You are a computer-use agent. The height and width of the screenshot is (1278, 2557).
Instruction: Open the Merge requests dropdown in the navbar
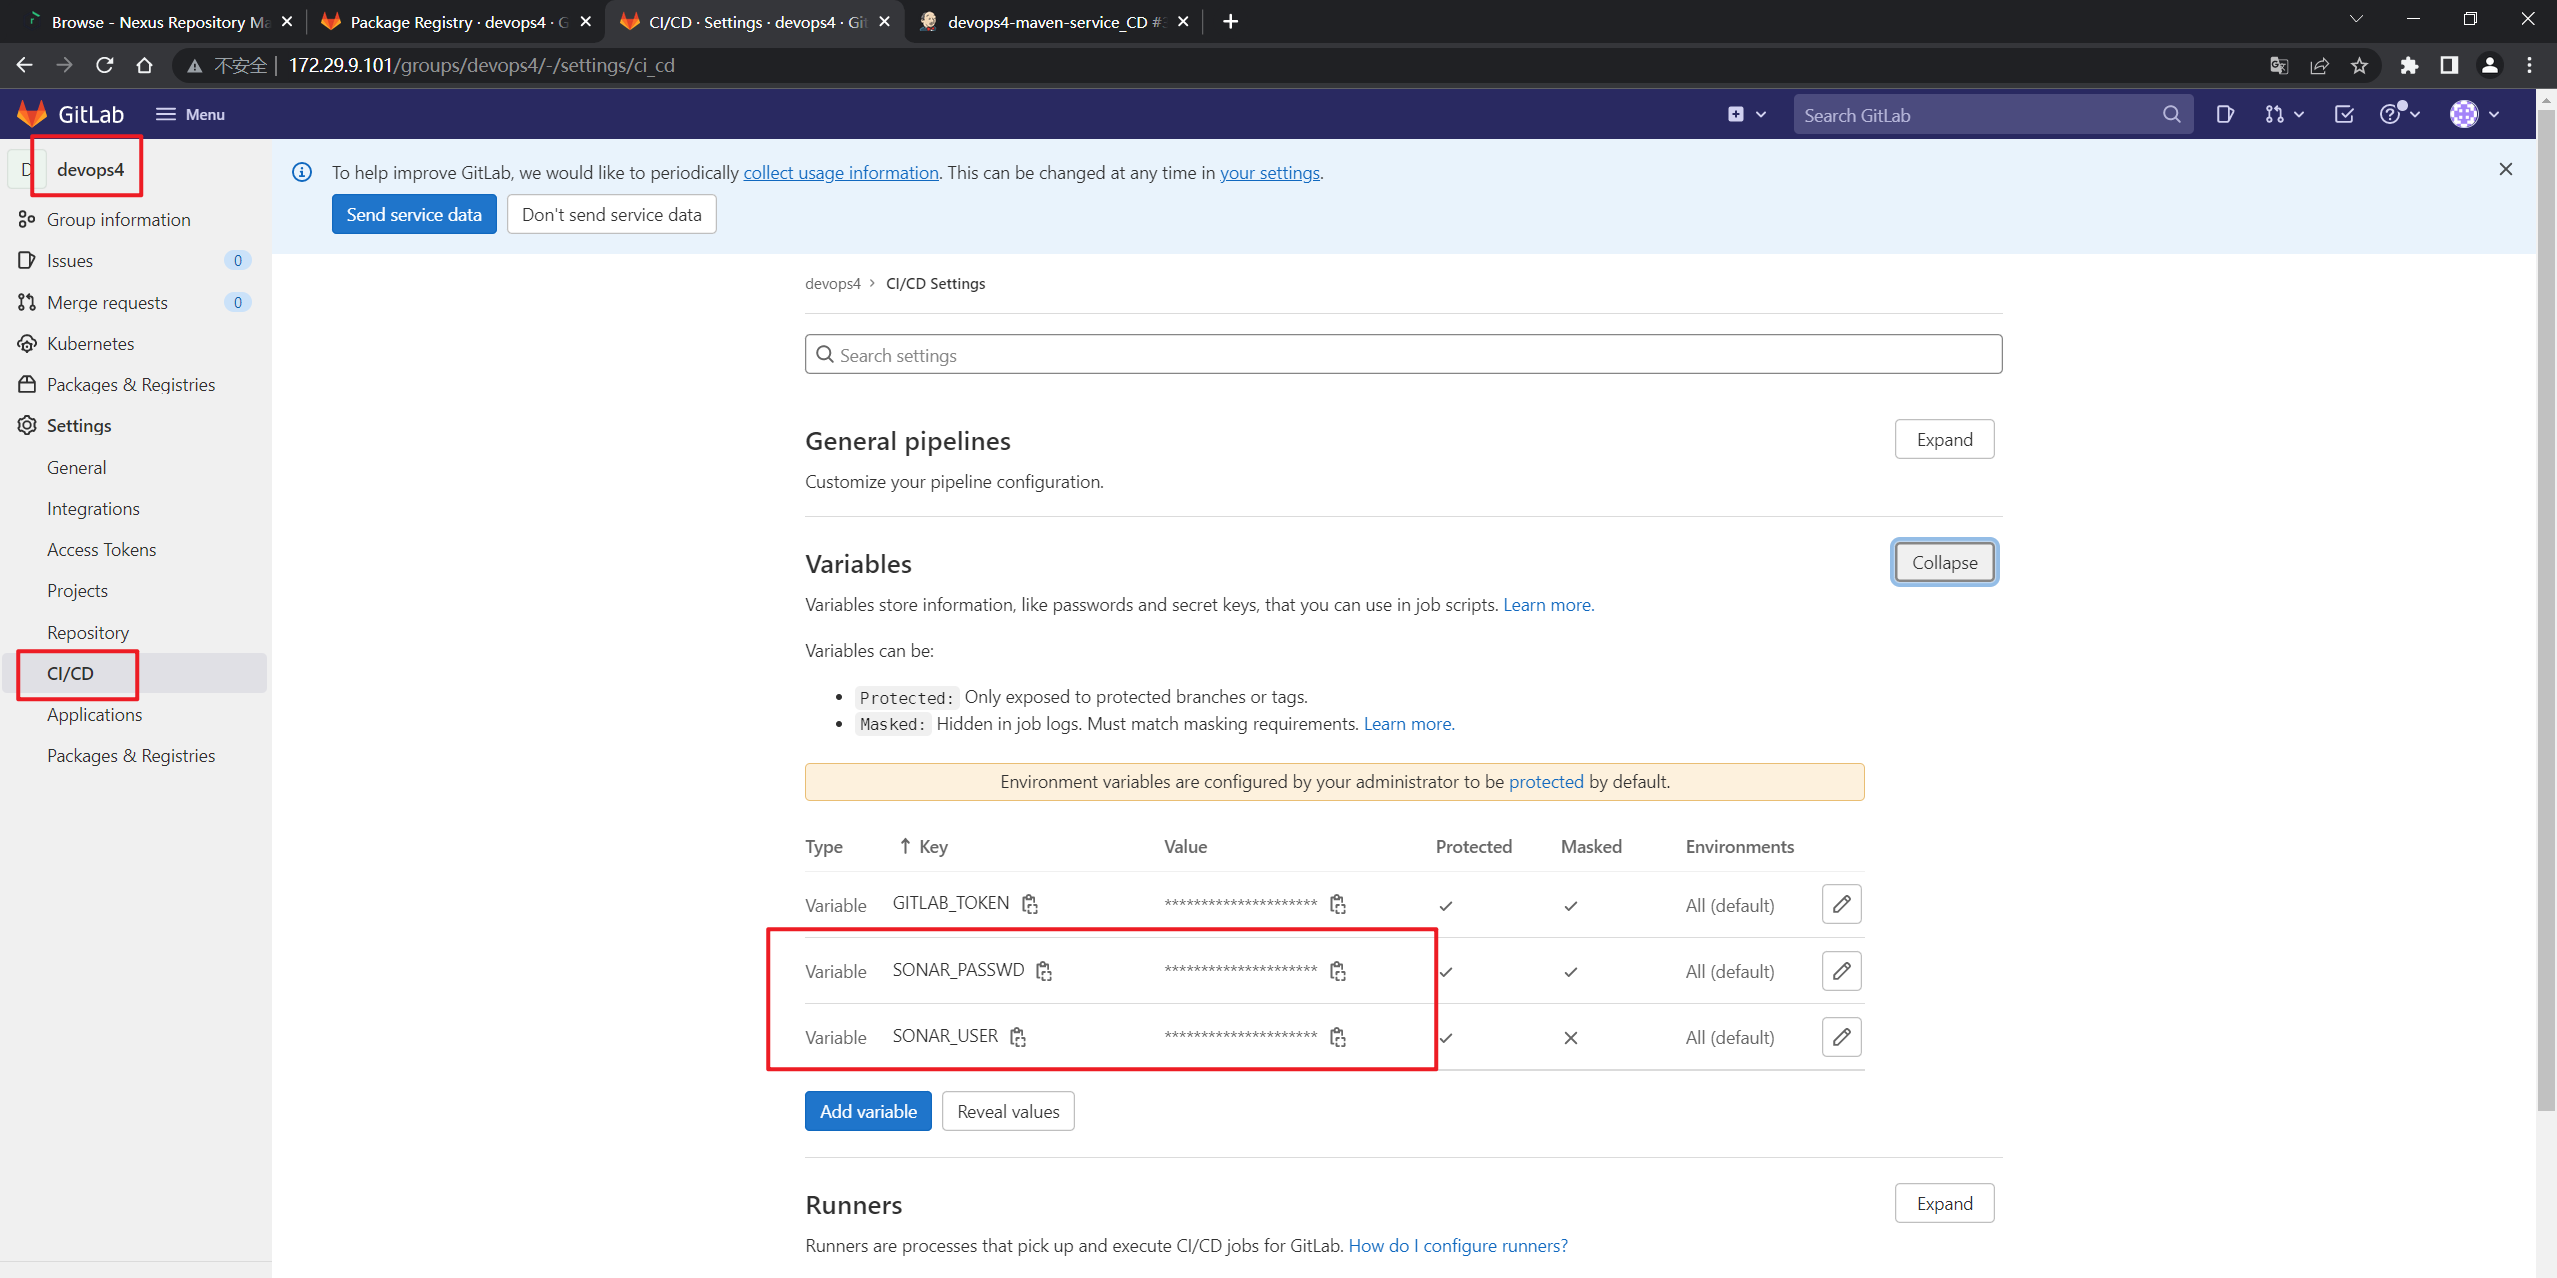click(x=2284, y=114)
